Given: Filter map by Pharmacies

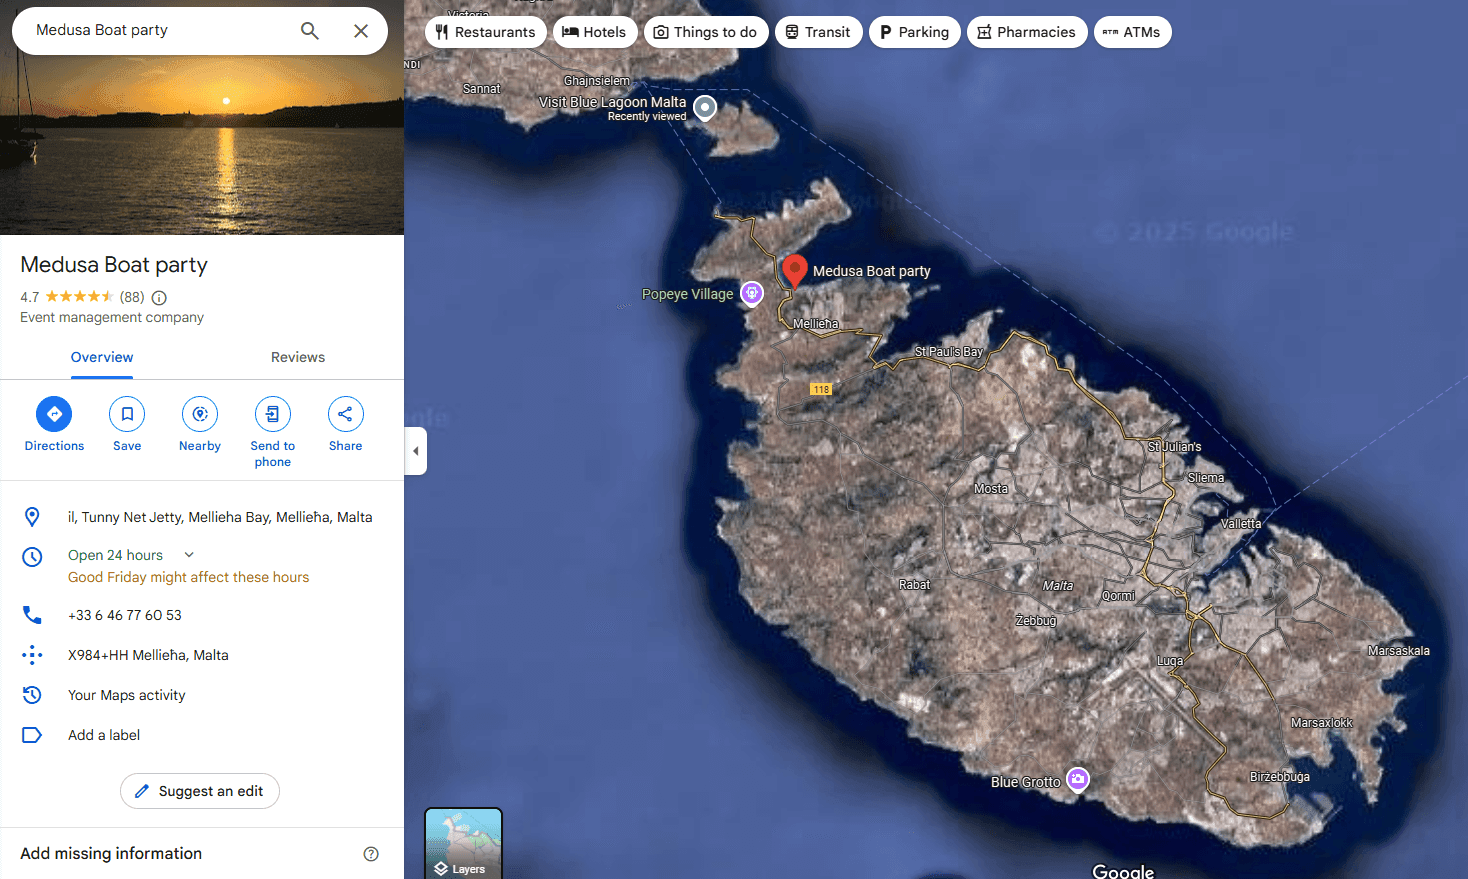Looking at the screenshot, I should (x=1027, y=32).
